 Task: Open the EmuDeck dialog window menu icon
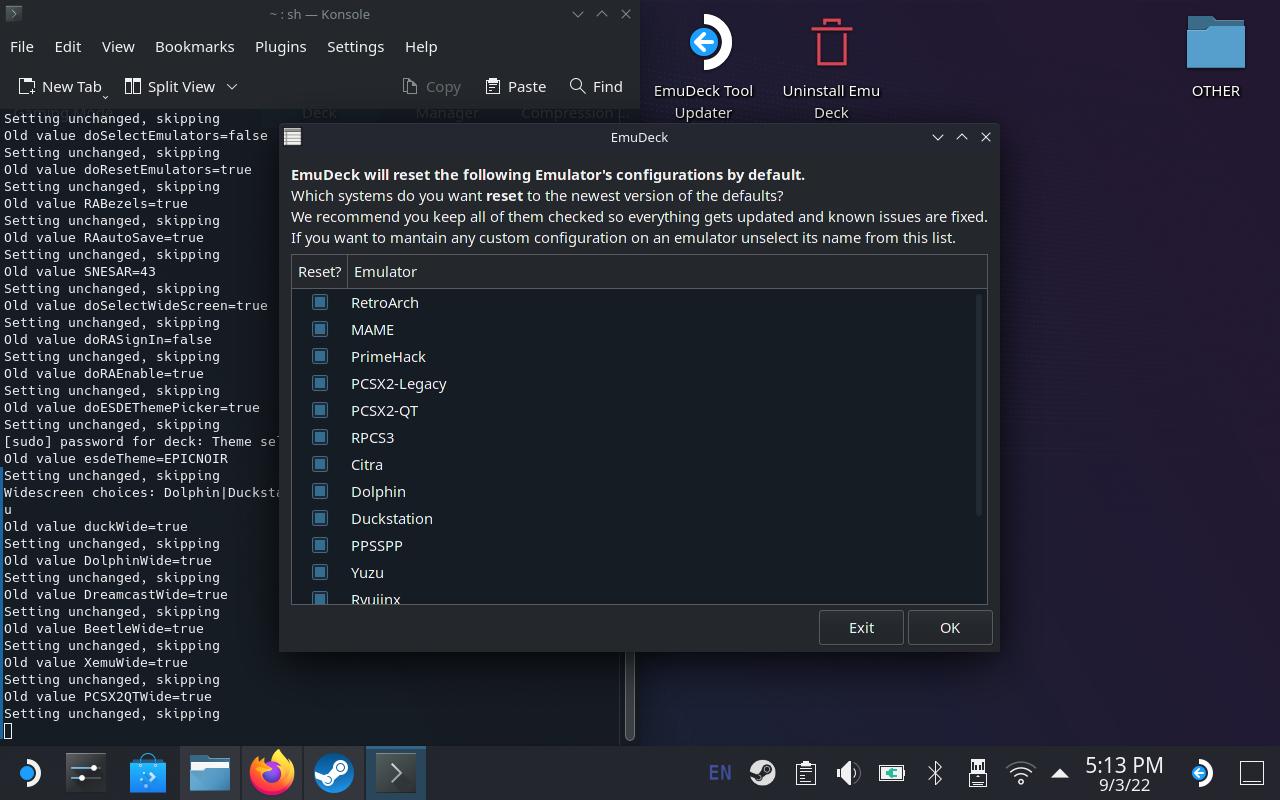(x=292, y=137)
